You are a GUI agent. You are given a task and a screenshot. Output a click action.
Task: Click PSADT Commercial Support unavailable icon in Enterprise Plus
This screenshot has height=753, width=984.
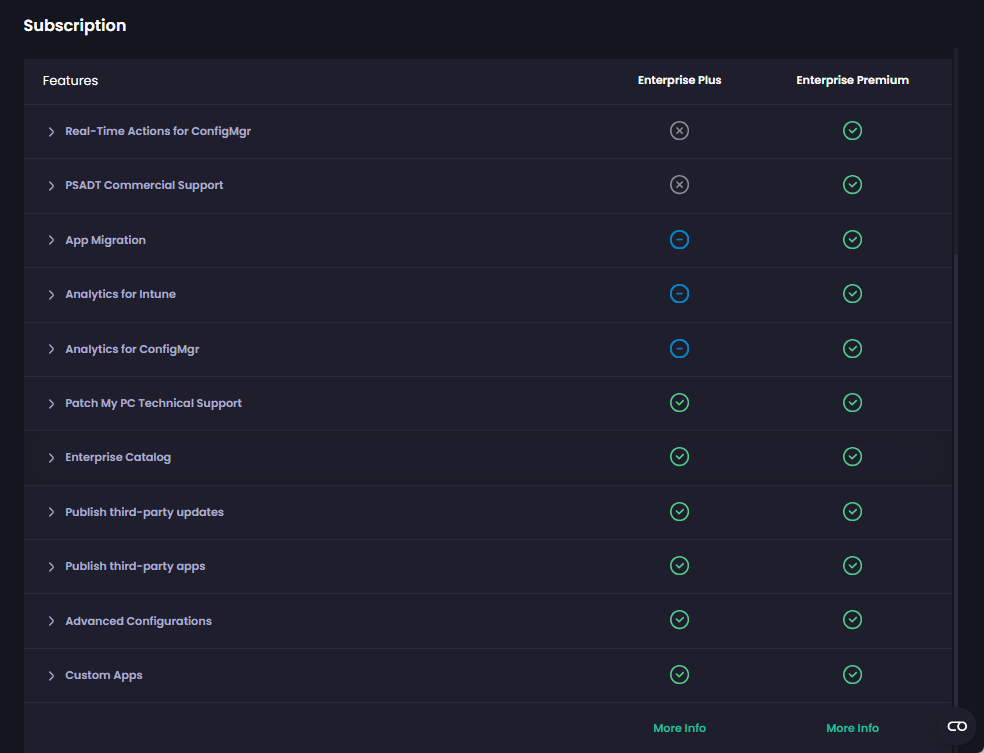tap(679, 185)
